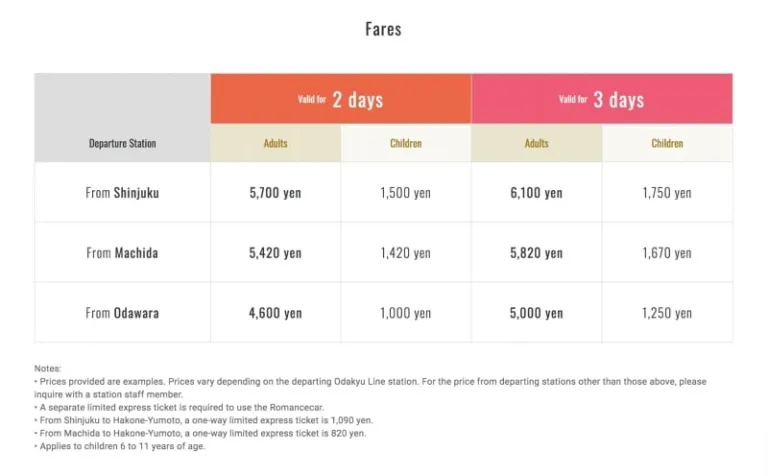Pick the 5,000 yen adult fare

click(536, 313)
